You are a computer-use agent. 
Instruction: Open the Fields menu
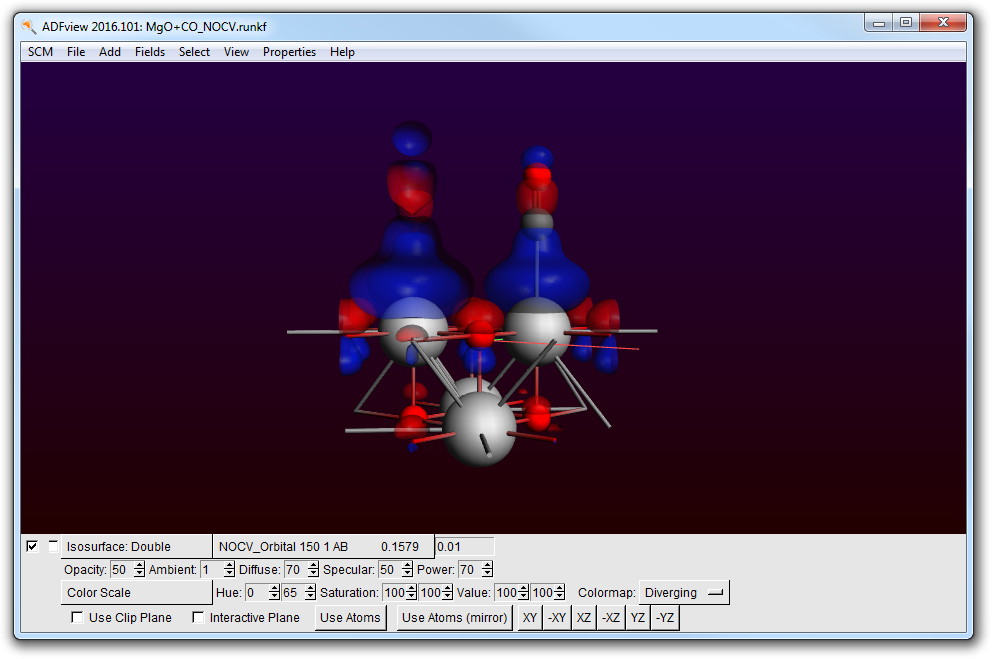[x=149, y=52]
